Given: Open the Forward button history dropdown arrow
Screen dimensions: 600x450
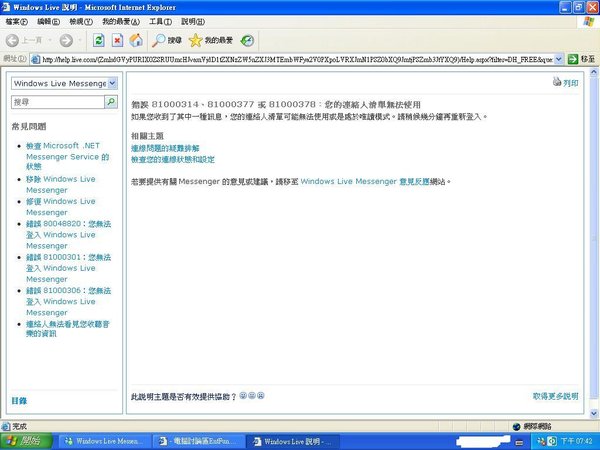Looking at the screenshot, I should tap(80, 40).
